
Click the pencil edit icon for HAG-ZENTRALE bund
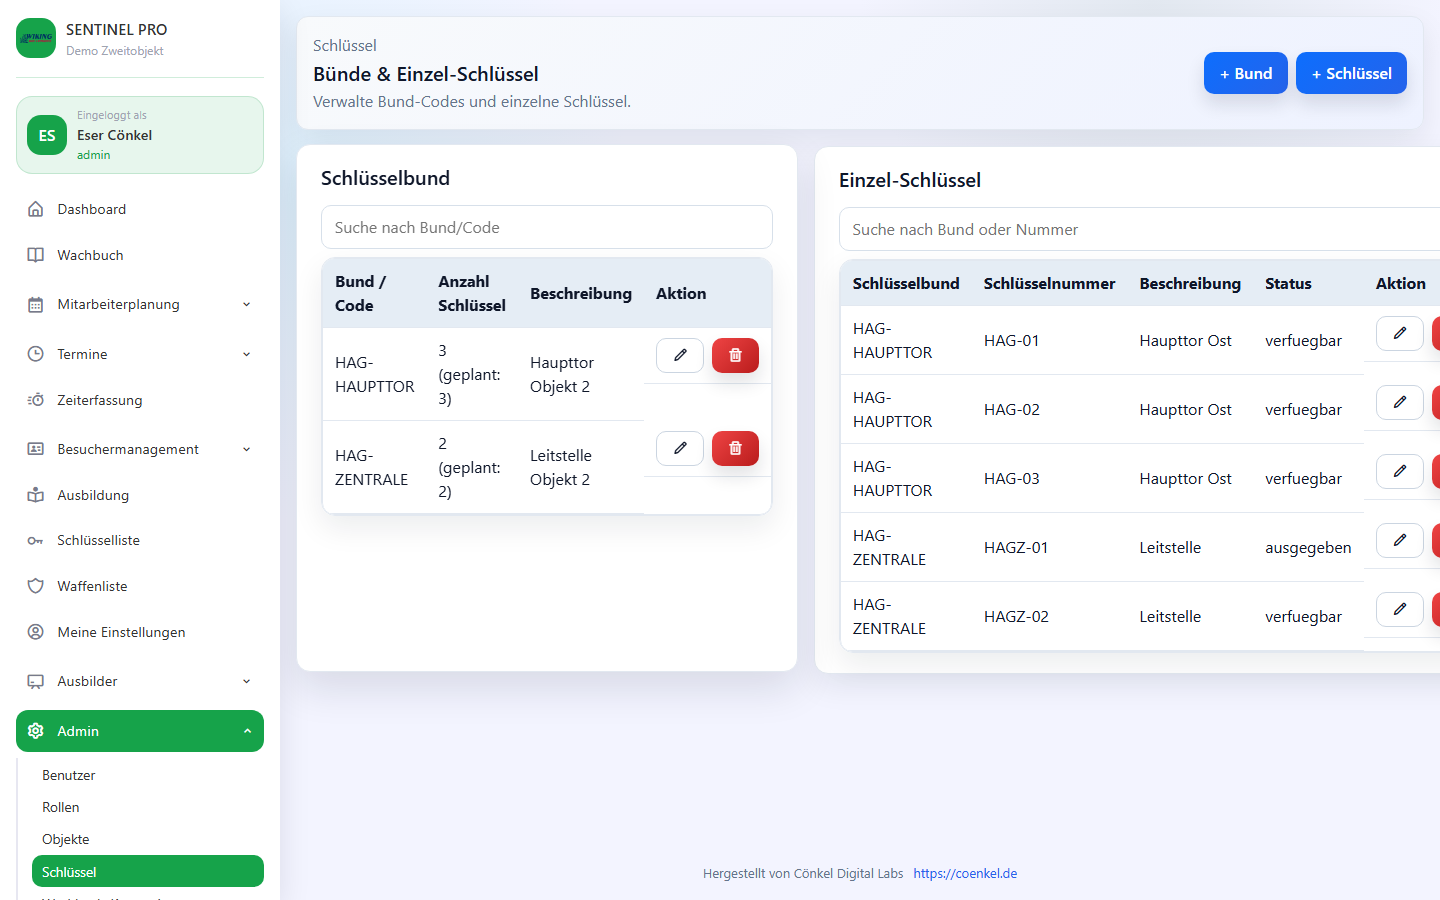(680, 448)
